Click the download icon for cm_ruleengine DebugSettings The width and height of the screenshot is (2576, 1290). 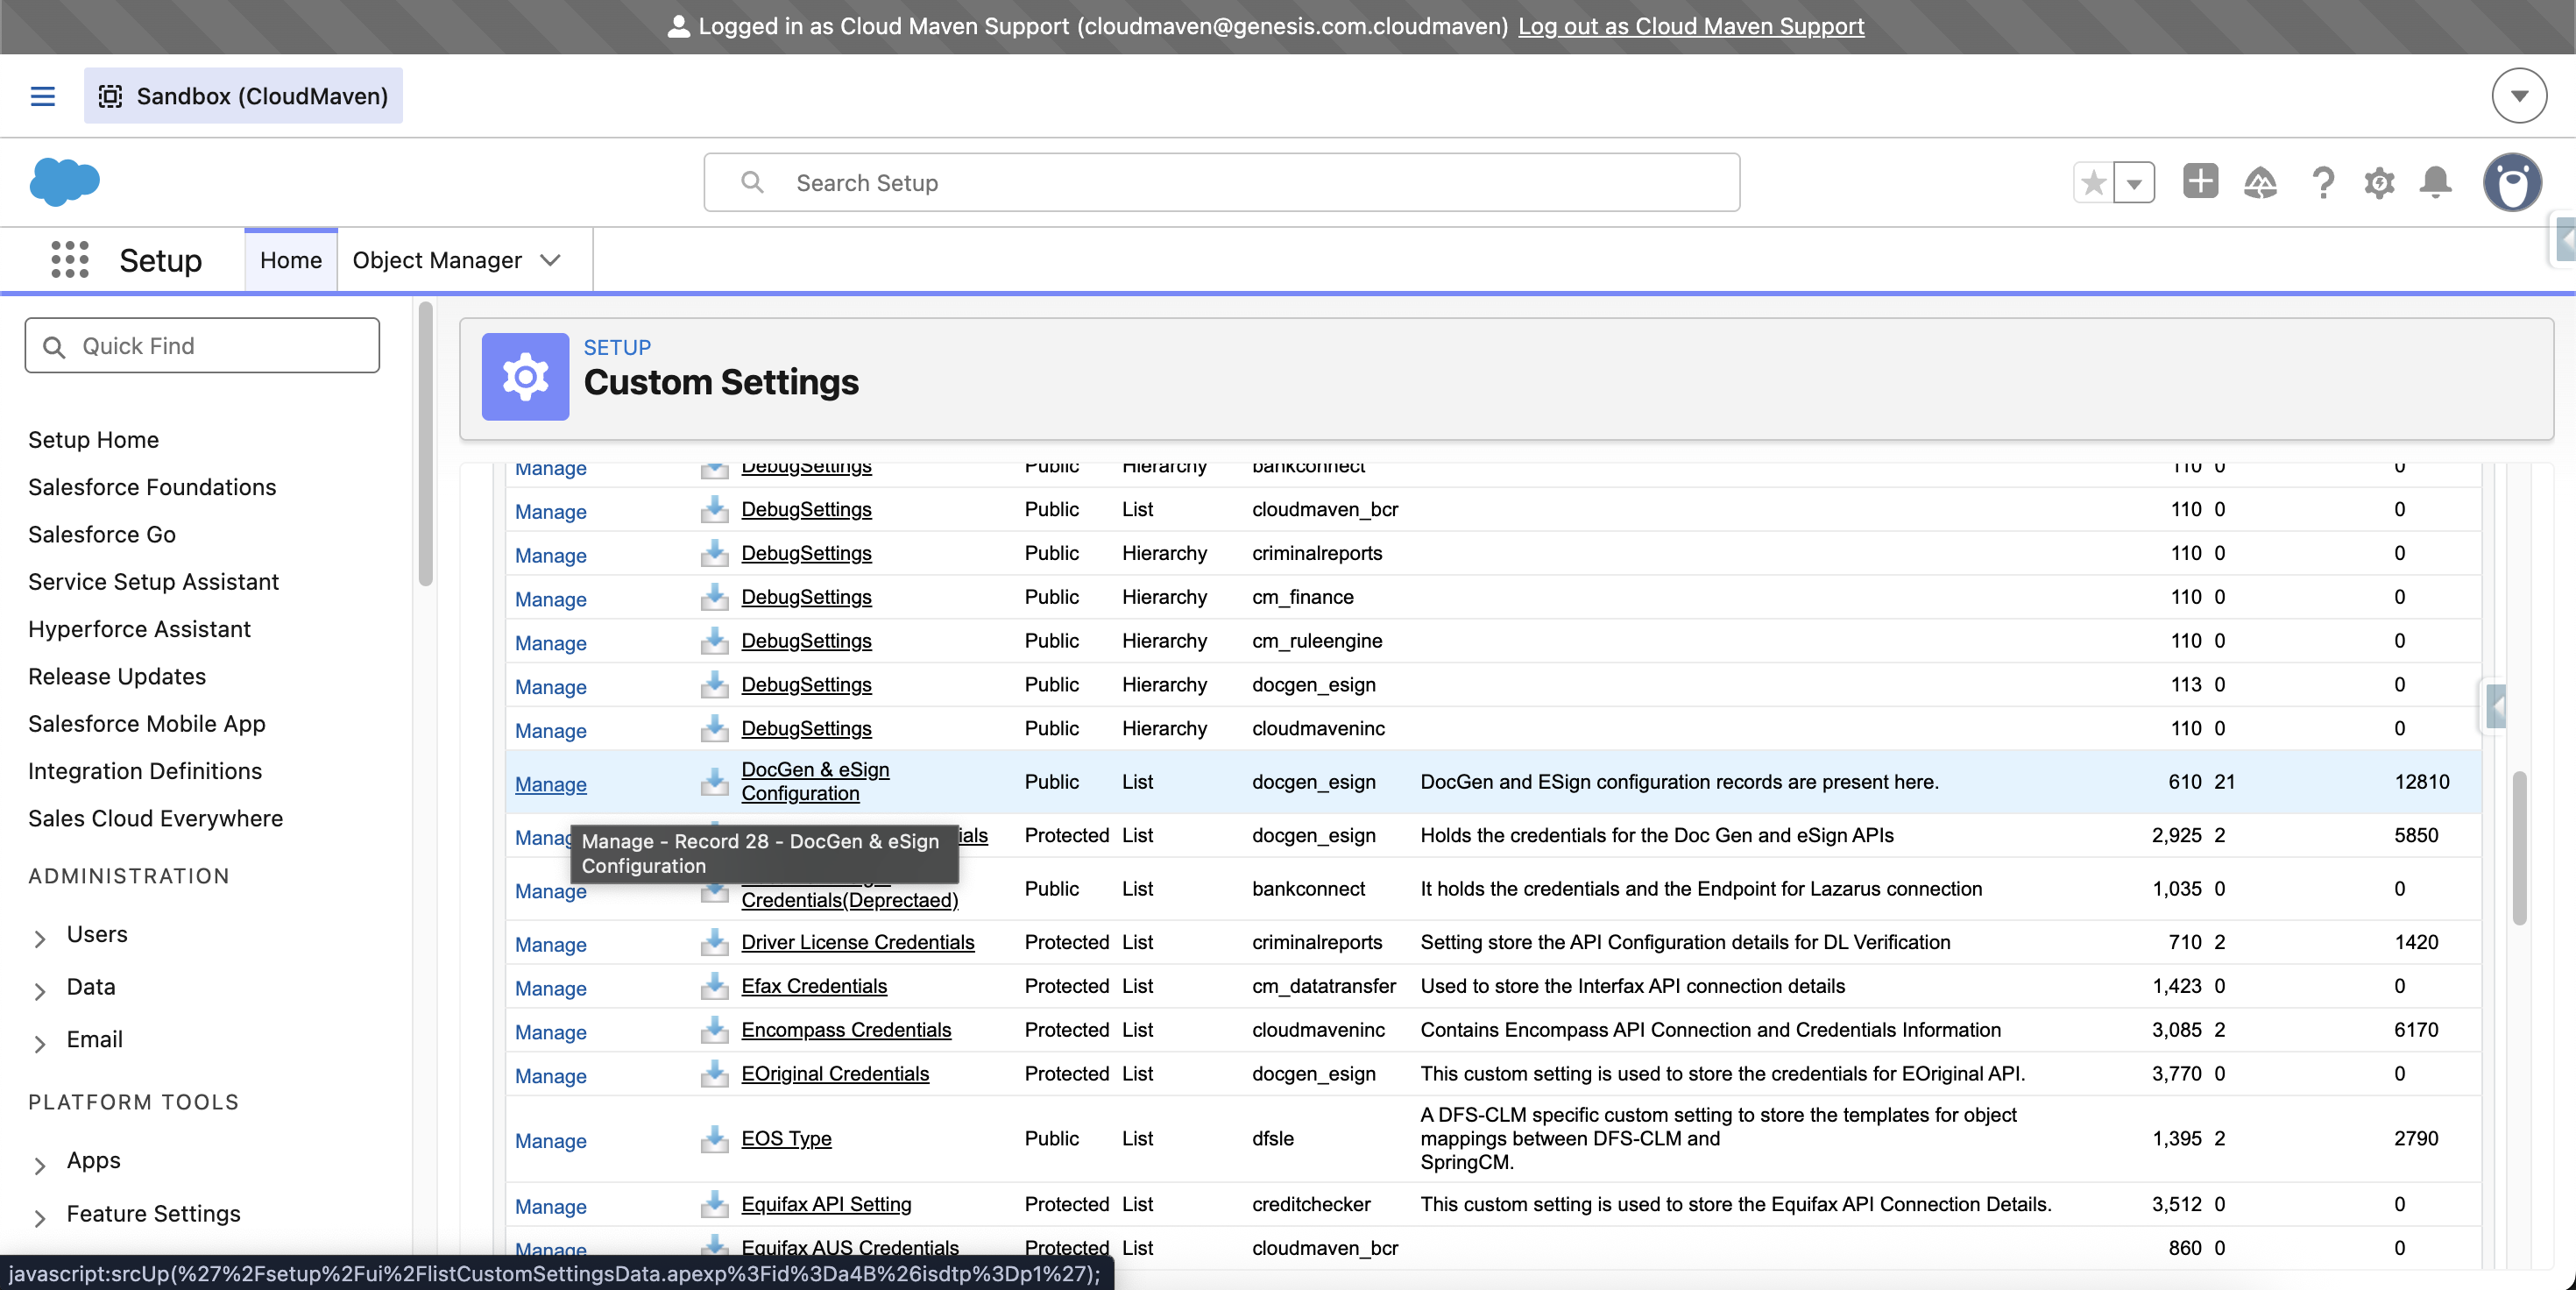pos(714,641)
